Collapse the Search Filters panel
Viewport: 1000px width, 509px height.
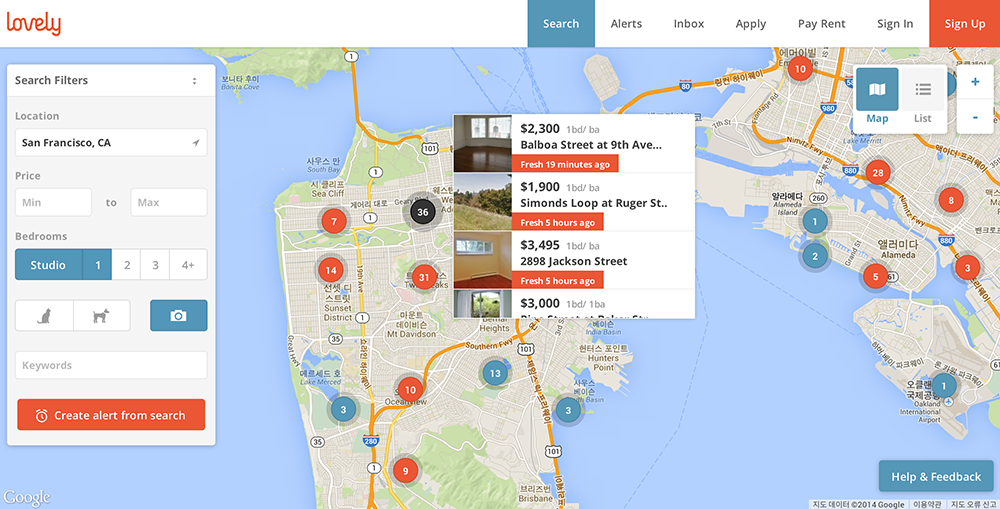(x=195, y=81)
